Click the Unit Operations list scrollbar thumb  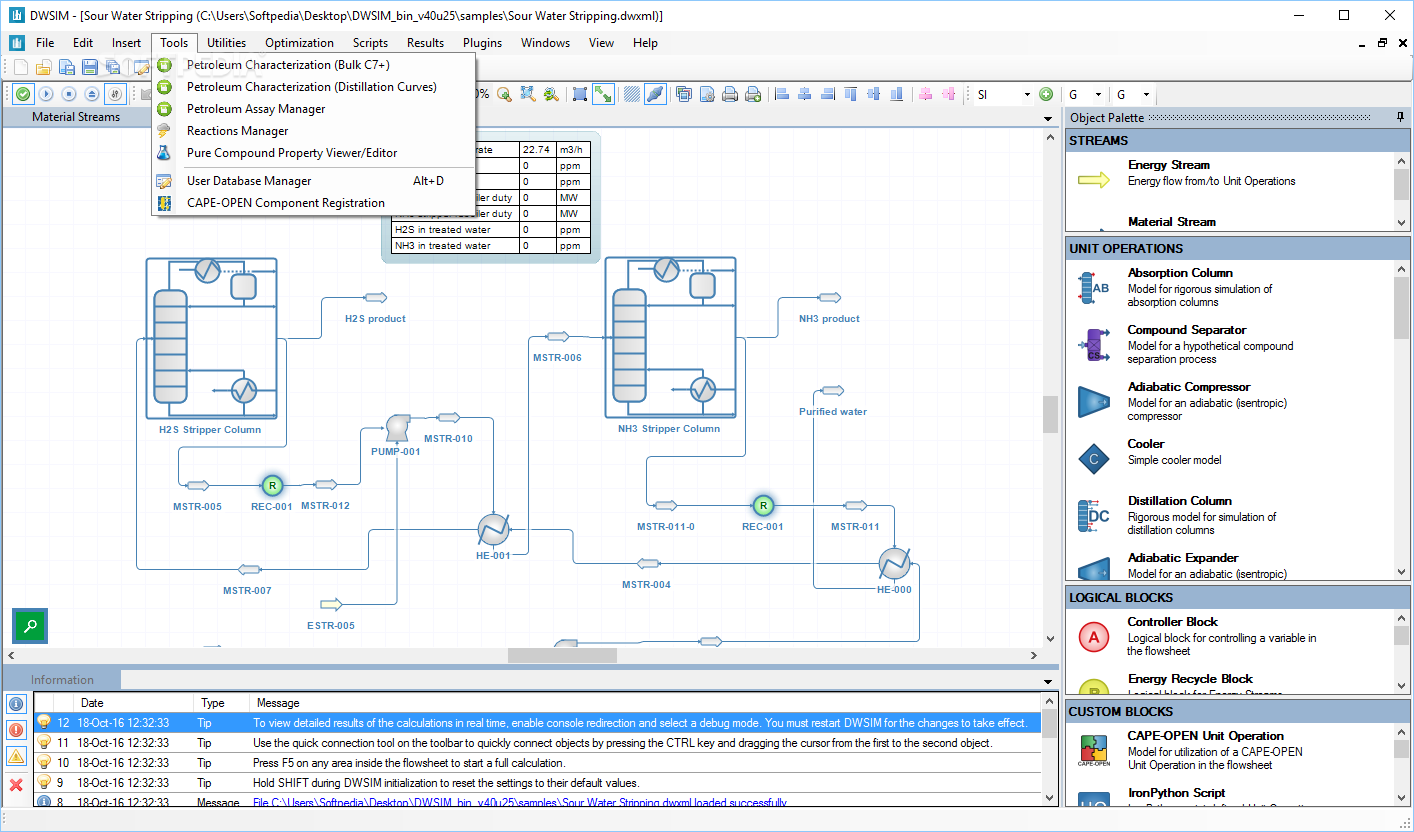point(1401,308)
